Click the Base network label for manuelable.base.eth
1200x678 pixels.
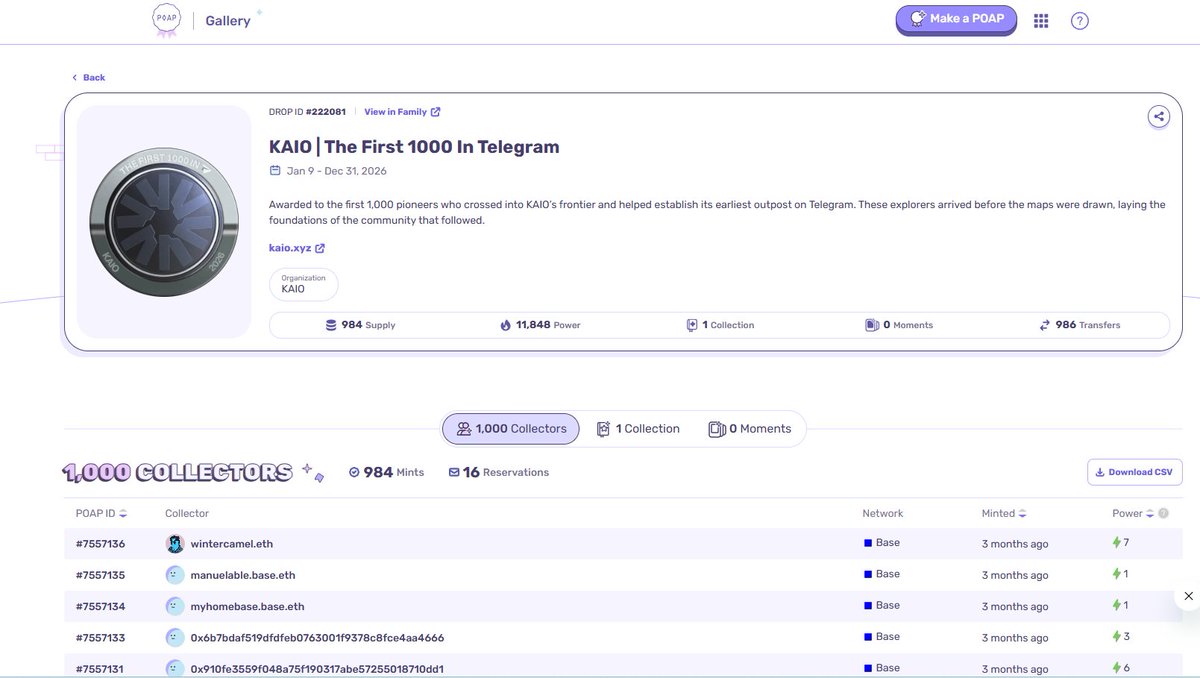click(882, 574)
